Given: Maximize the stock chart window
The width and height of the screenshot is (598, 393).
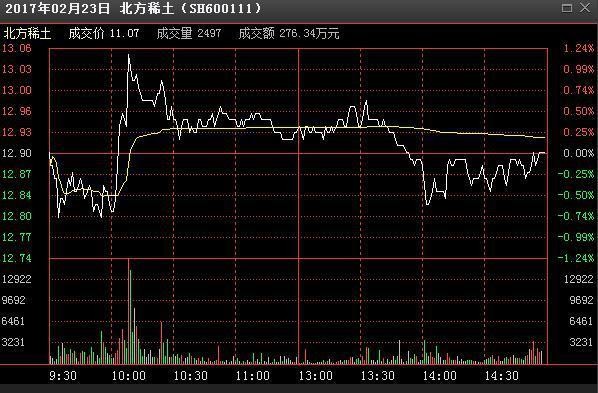Looking at the screenshot, I should tap(567, 8).
